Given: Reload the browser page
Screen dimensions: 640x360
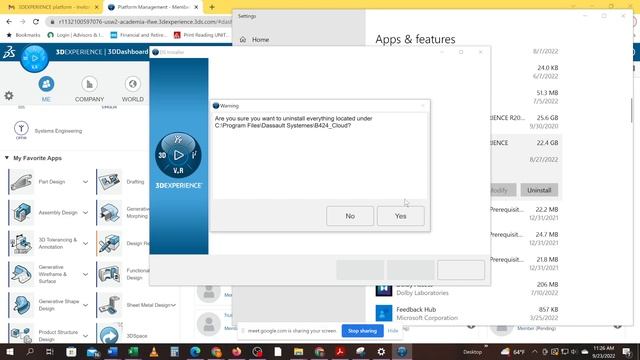Looking at the screenshot, I should point(36,22).
